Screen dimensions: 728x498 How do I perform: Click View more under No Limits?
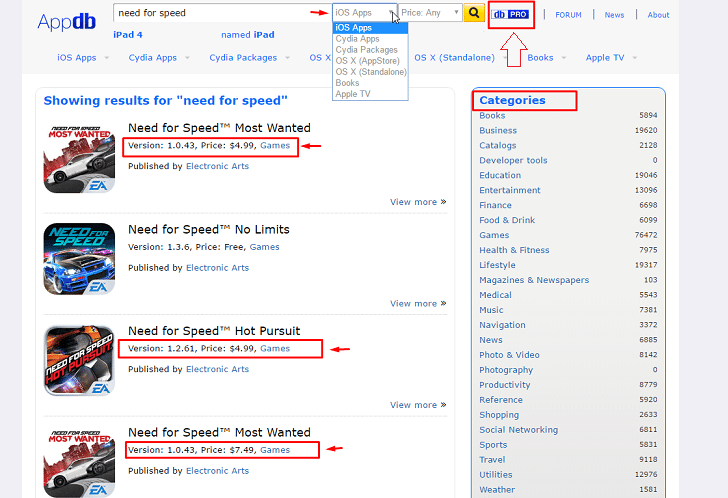(418, 304)
